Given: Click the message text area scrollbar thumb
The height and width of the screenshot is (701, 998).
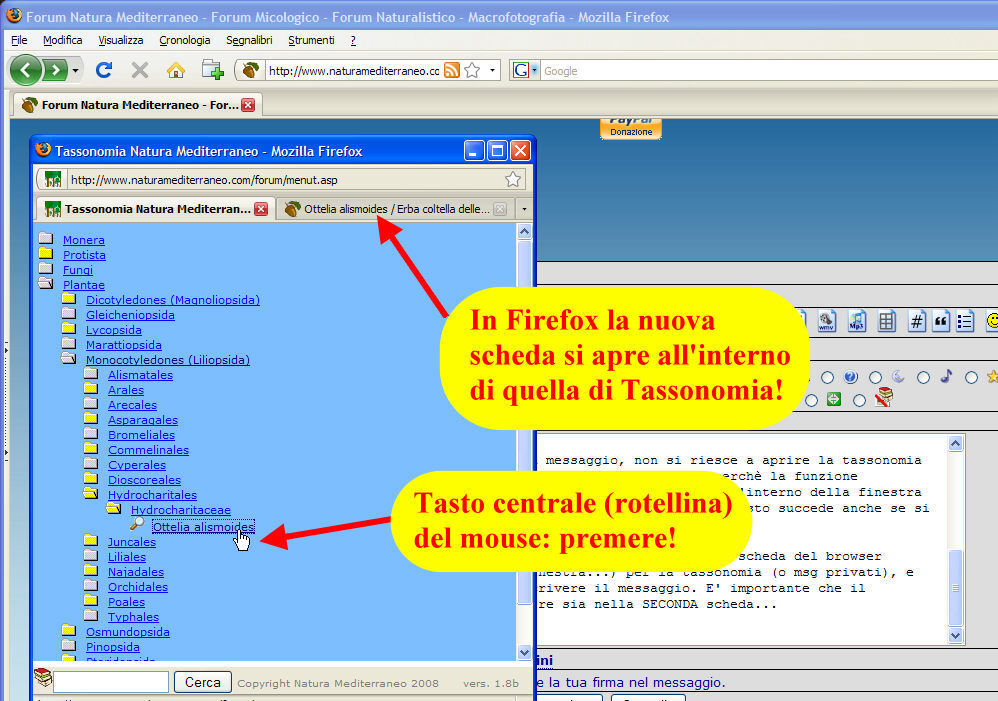Looking at the screenshot, I should pyautogui.click(x=955, y=588).
